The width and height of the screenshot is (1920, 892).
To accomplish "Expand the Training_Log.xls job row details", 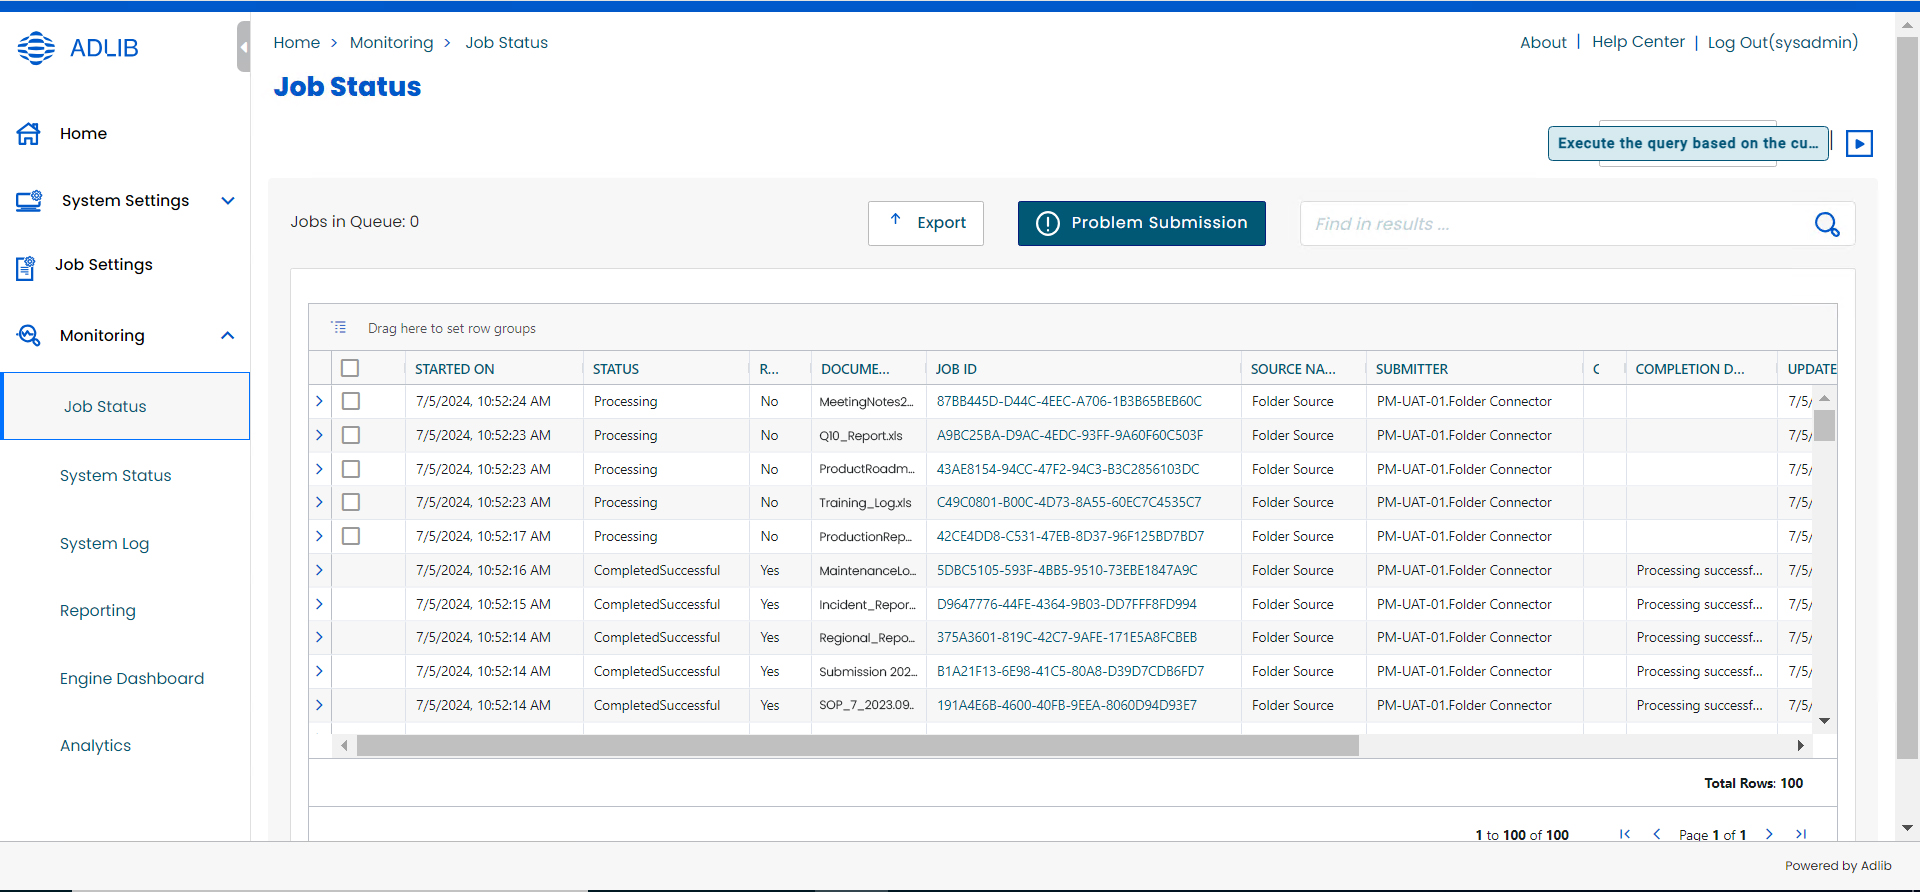I will point(319,502).
